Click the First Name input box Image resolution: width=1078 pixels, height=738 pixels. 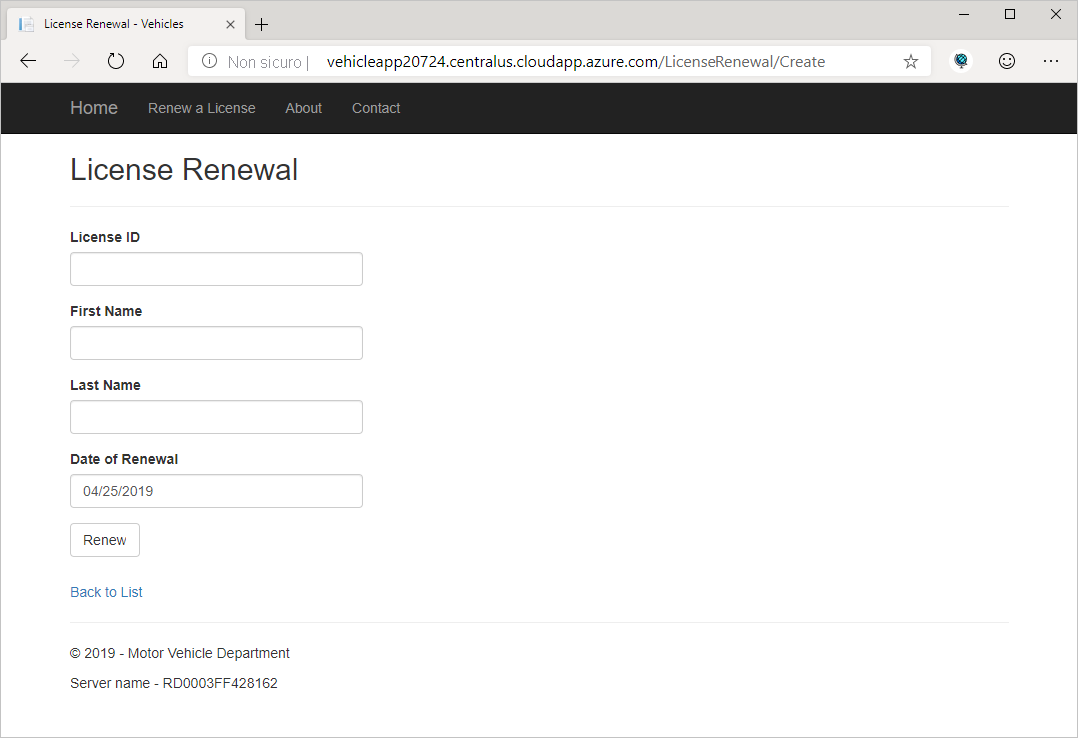click(216, 342)
